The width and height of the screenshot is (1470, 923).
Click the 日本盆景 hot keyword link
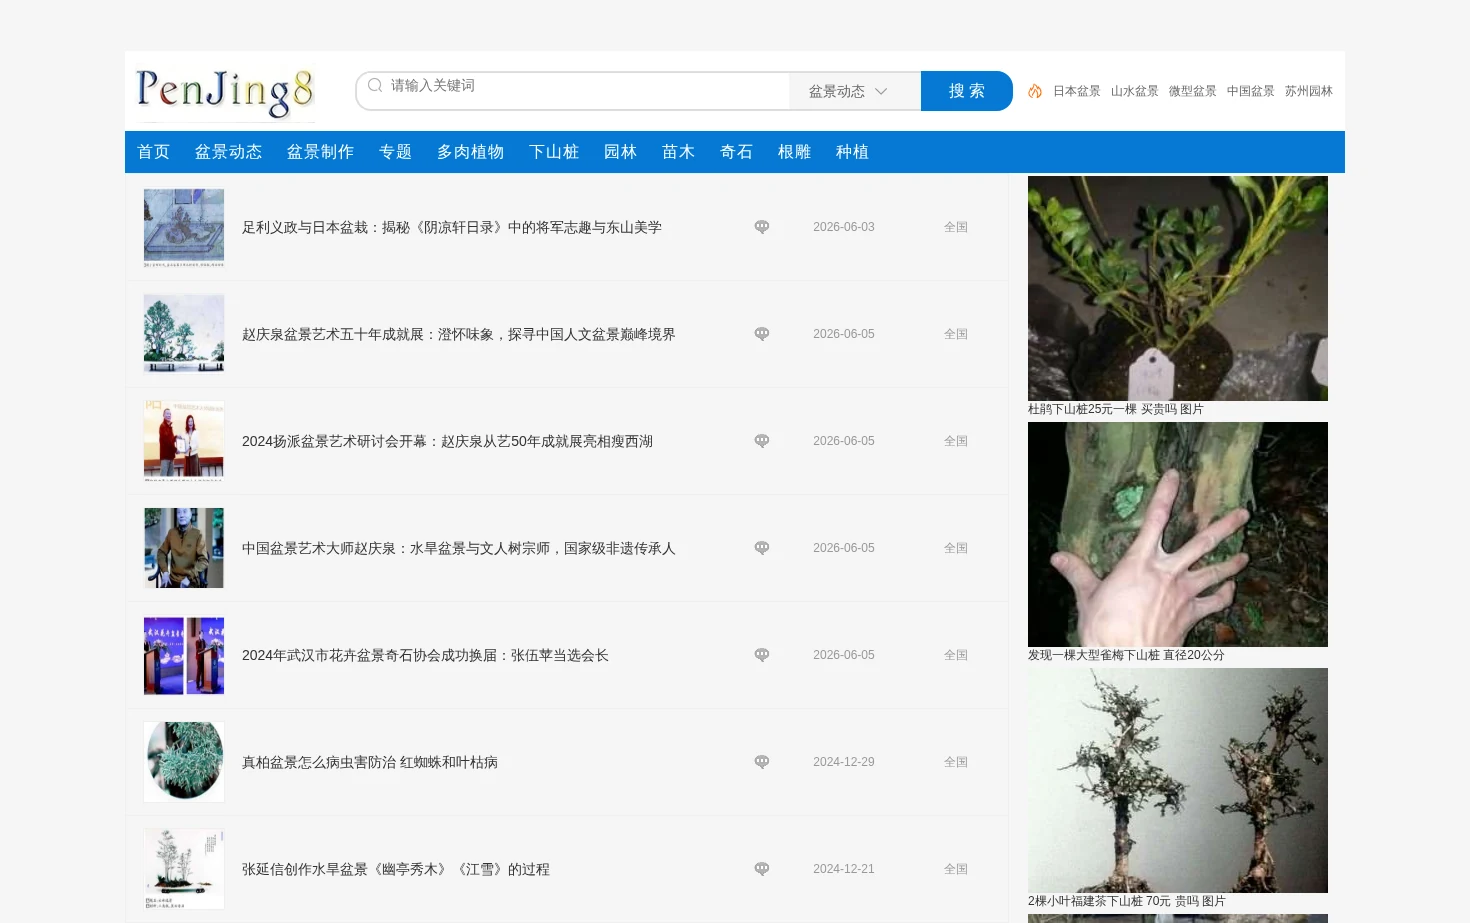coord(1077,91)
